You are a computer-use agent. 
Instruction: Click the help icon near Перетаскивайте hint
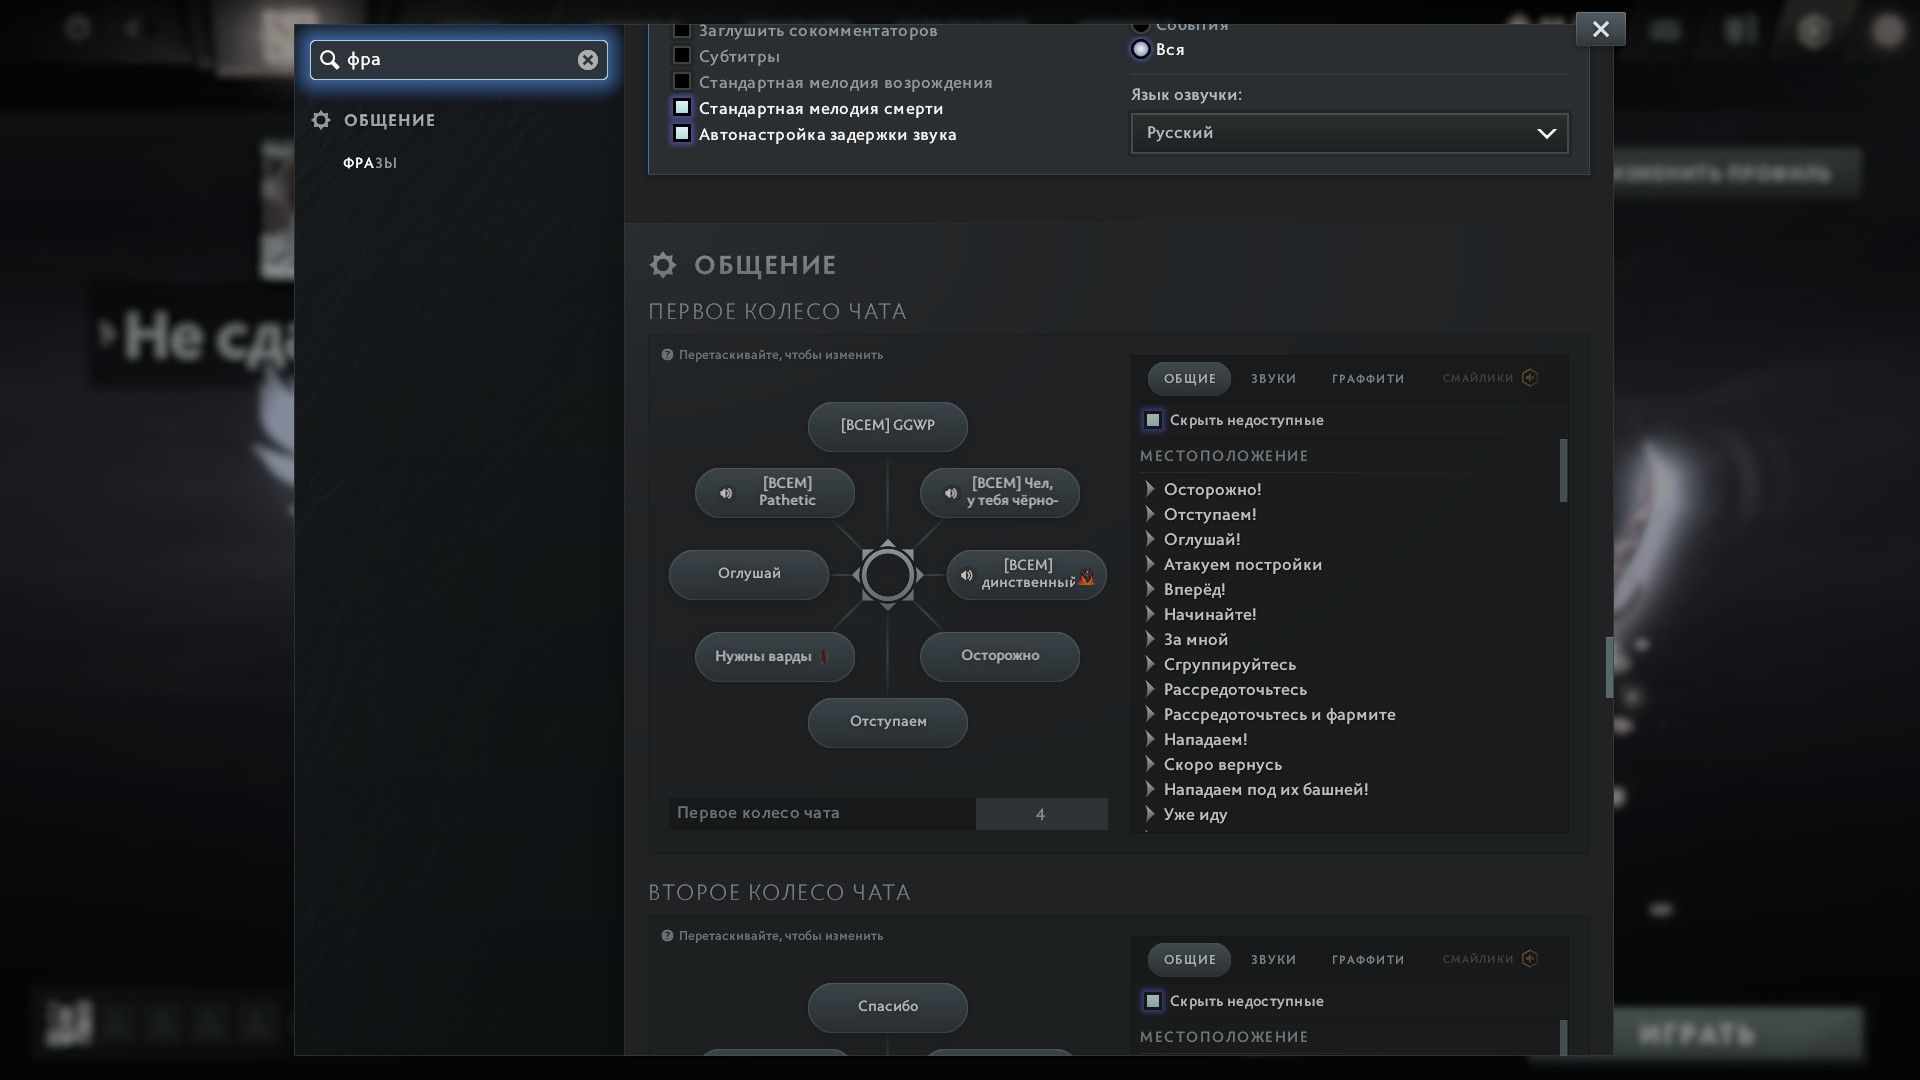click(667, 355)
